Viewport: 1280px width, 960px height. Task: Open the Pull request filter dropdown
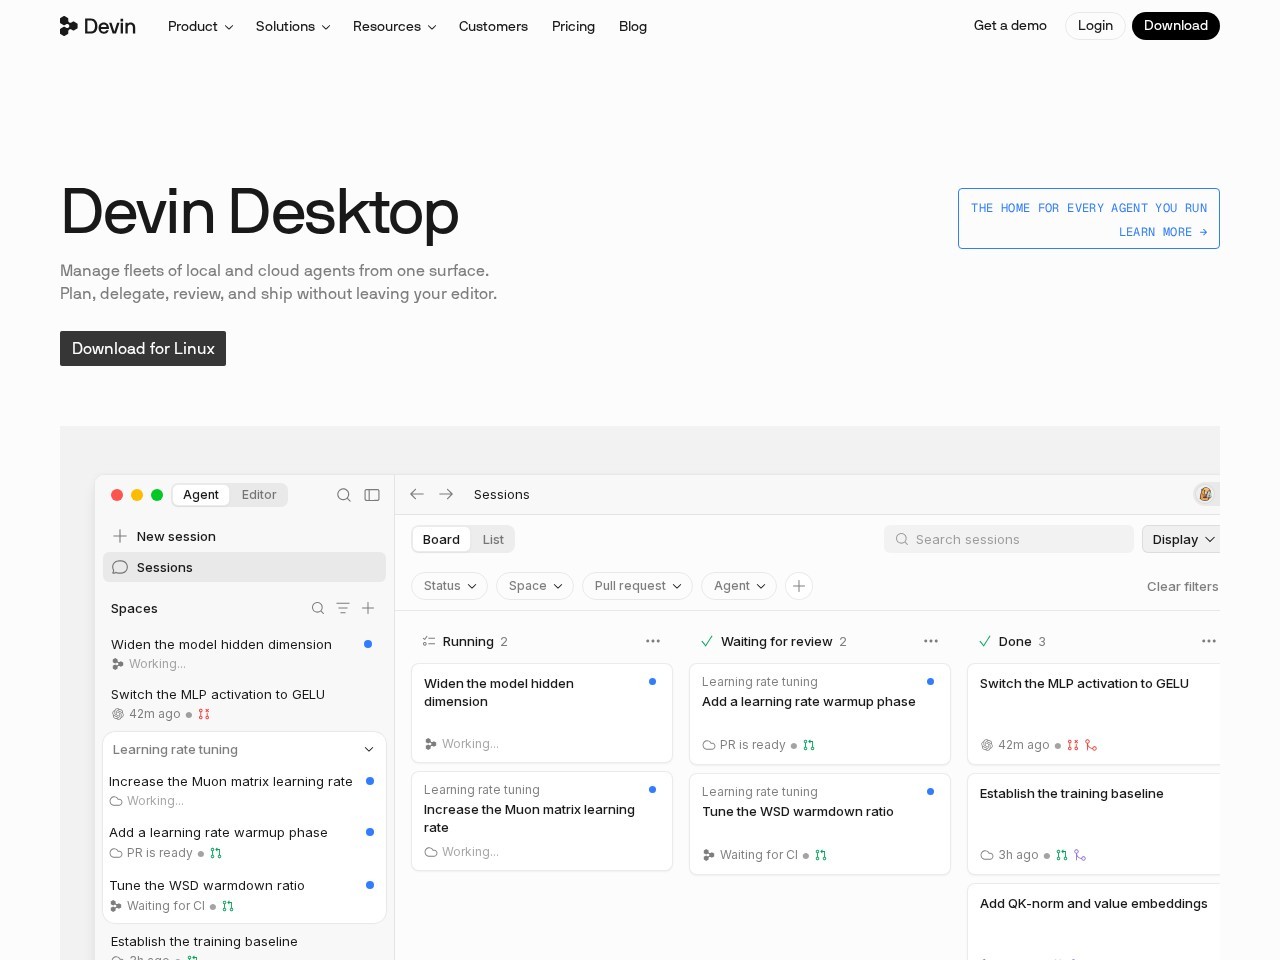pyautogui.click(x=638, y=586)
